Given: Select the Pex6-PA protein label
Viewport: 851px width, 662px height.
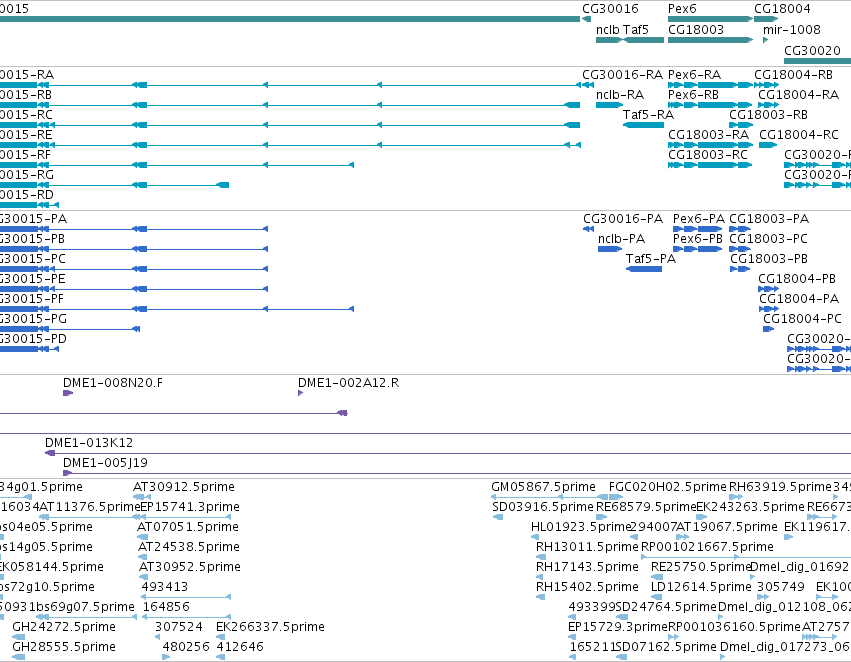Looking at the screenshot, I should [698, 219].
